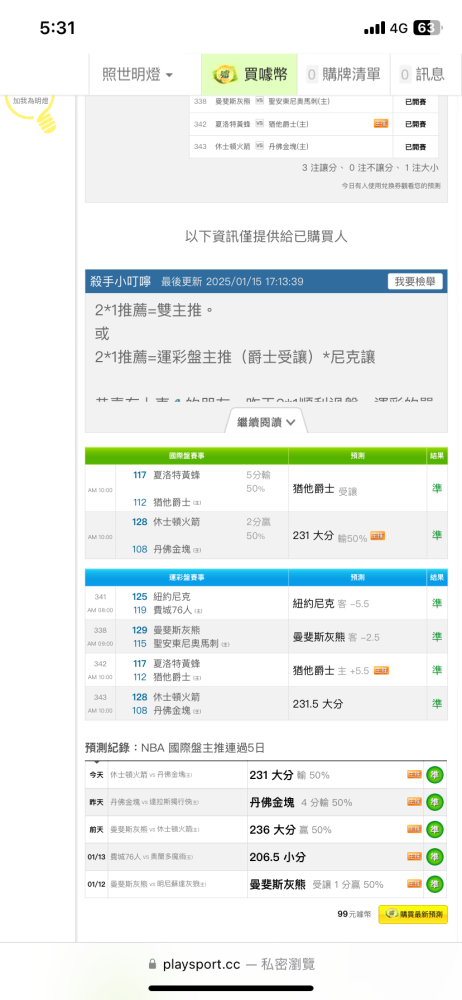Click the orange badge next to 231 大分 輸50%

(377, 536)
